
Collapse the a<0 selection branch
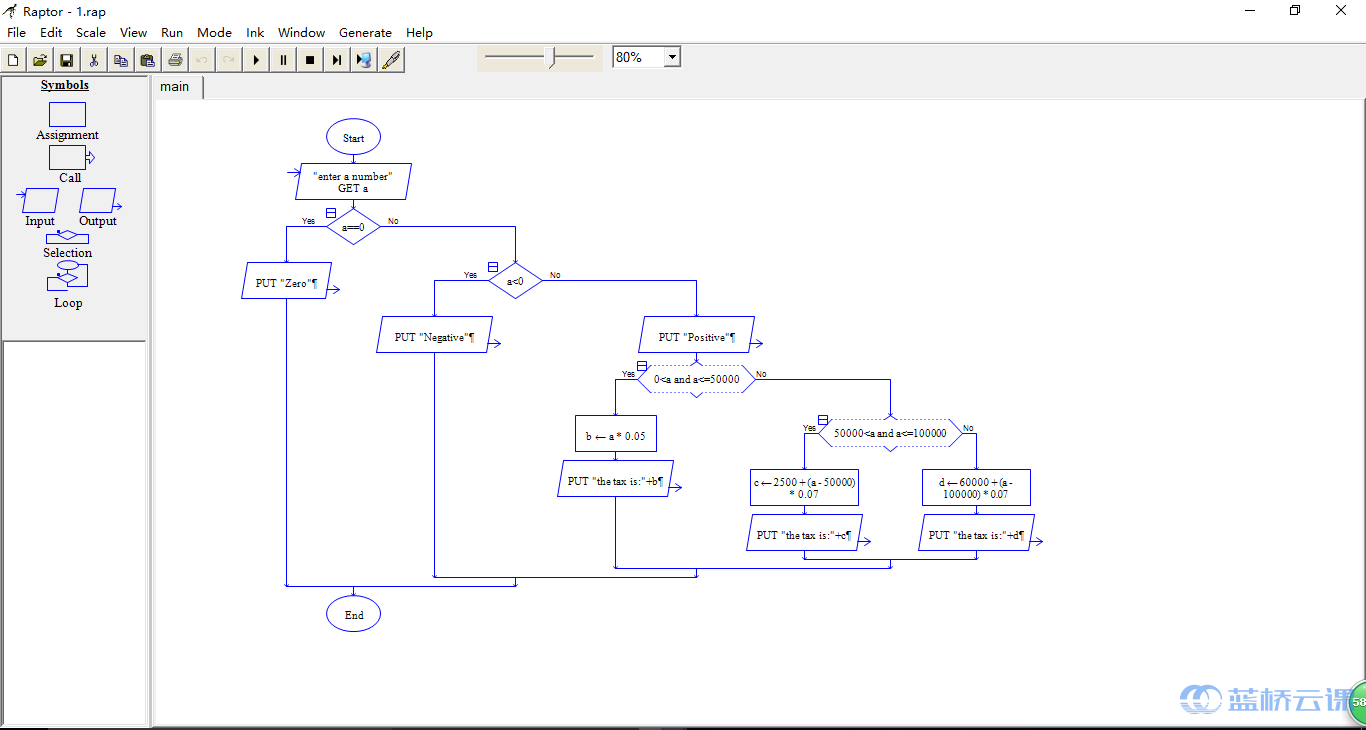[x=492, y=266]
